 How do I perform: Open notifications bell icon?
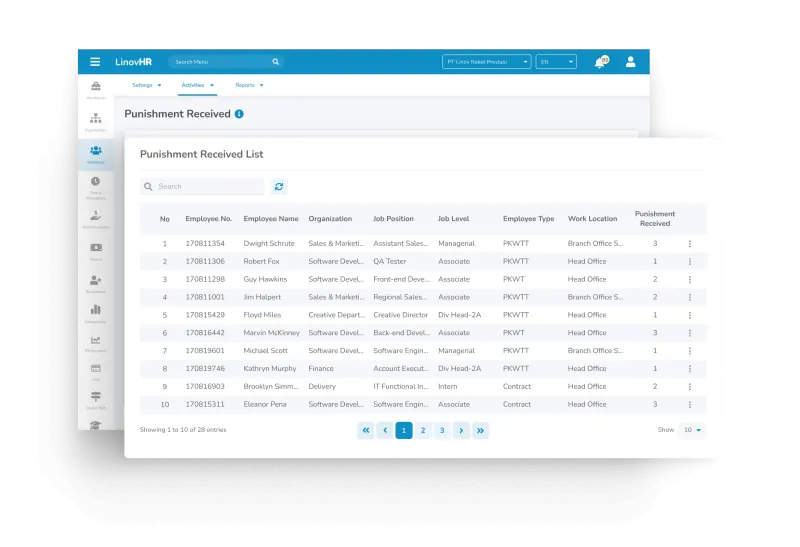coord(601,62)
